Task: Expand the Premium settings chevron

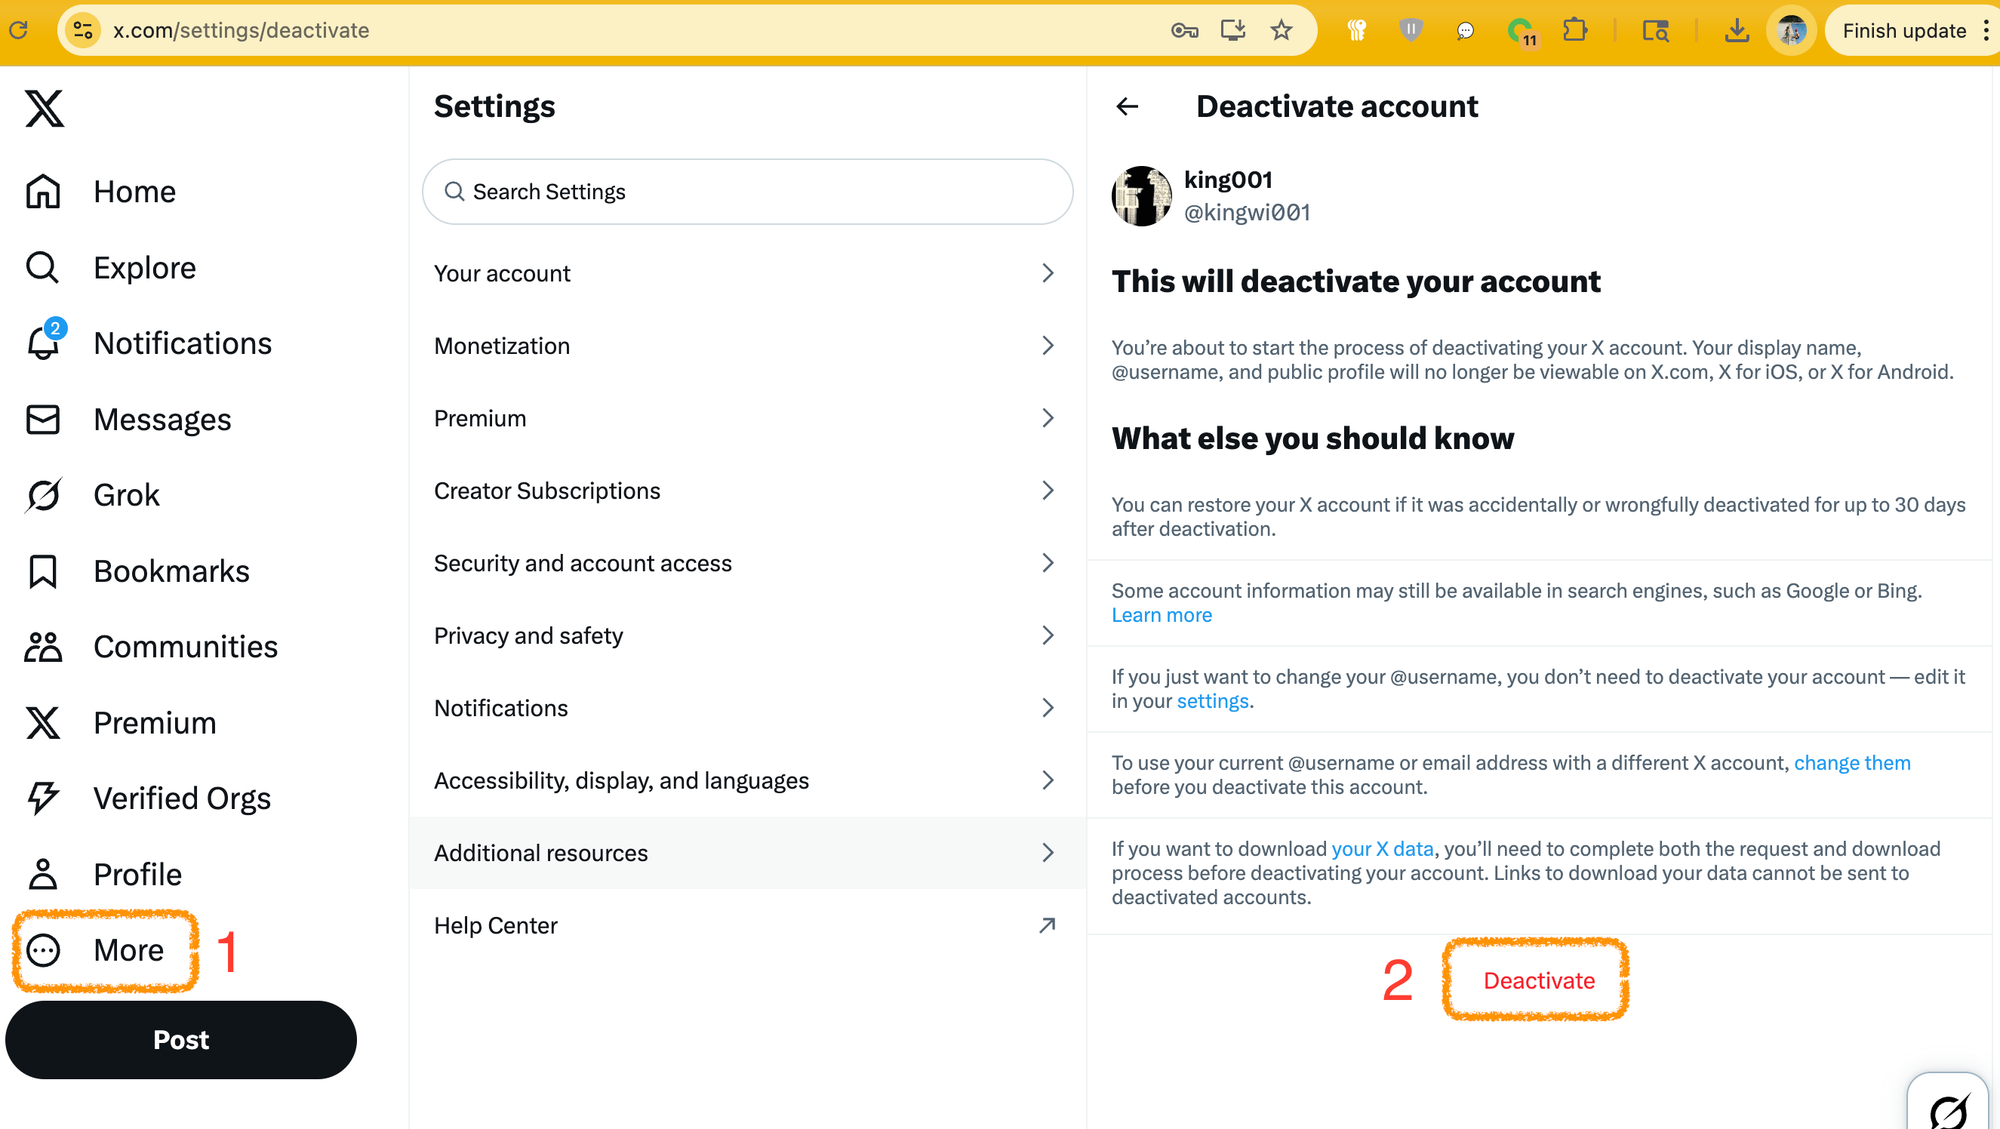Action: (1048, 418)
